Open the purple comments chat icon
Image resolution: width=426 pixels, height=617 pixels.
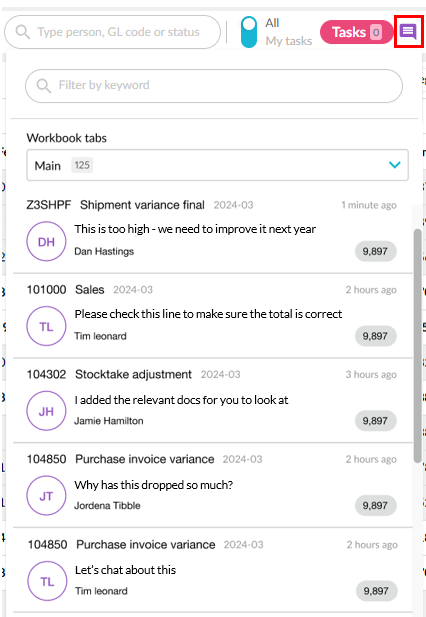pos(408,31)
